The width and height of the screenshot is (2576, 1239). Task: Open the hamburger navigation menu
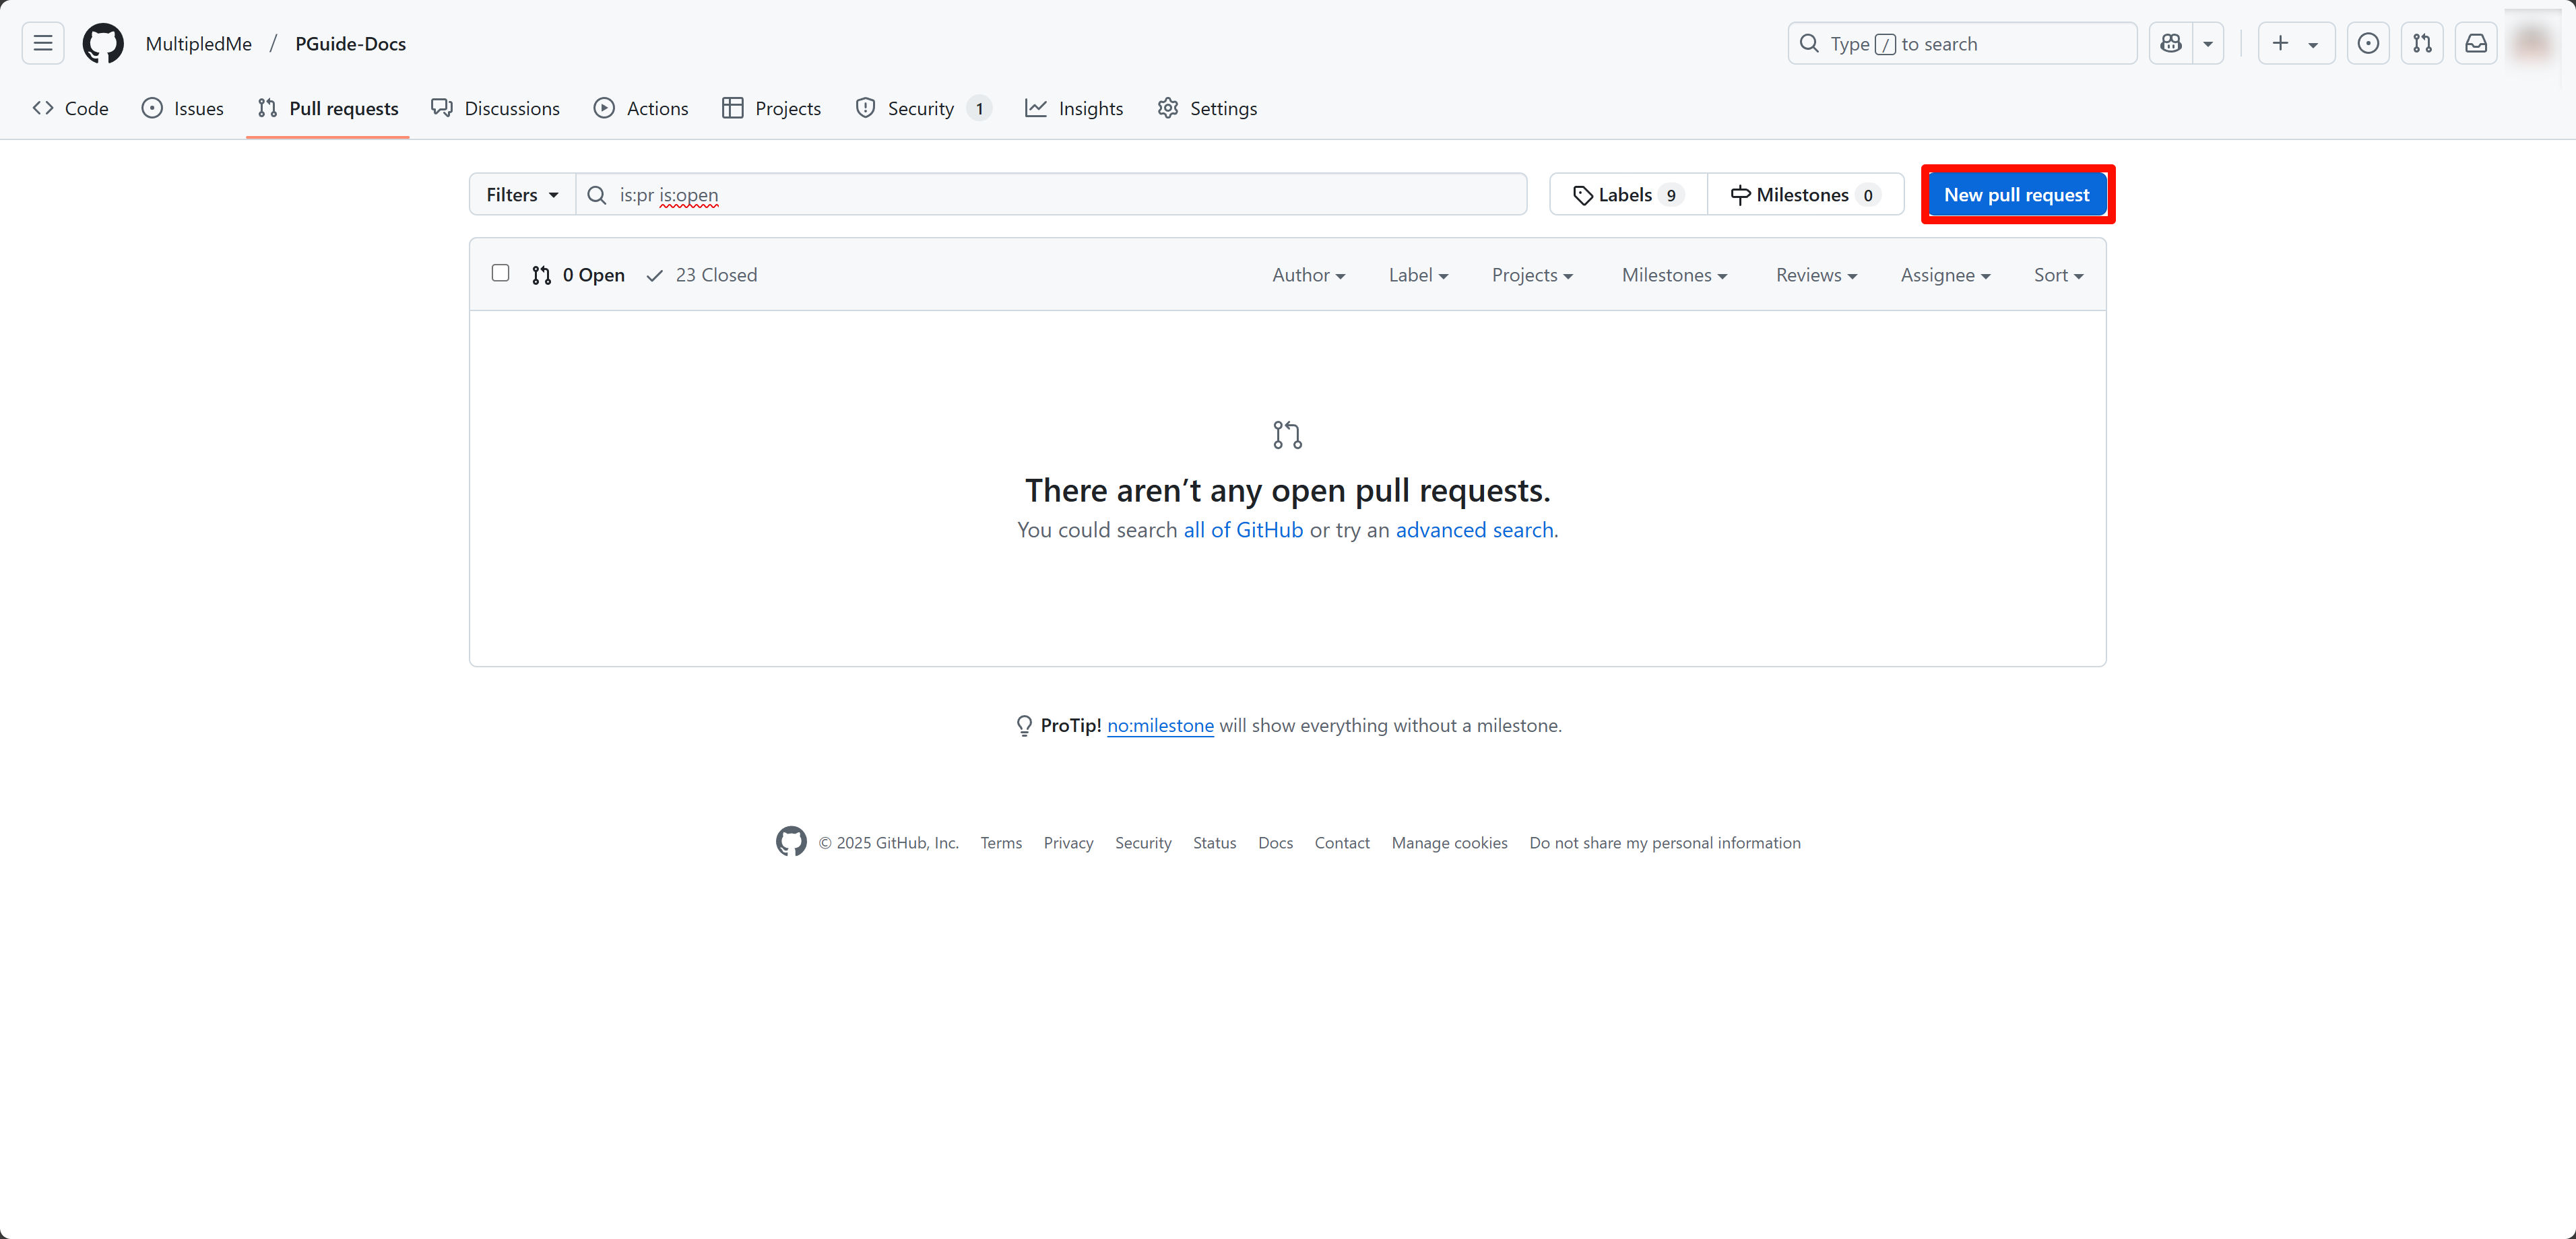pos(42,43)
